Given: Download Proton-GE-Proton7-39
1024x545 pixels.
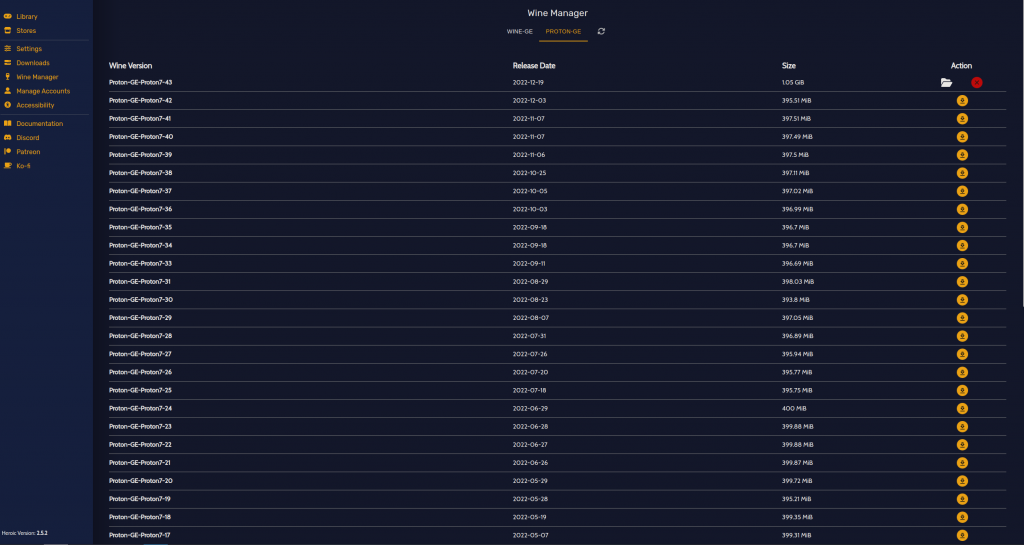Looking at the screenshot, I should [x=962, y=155].
